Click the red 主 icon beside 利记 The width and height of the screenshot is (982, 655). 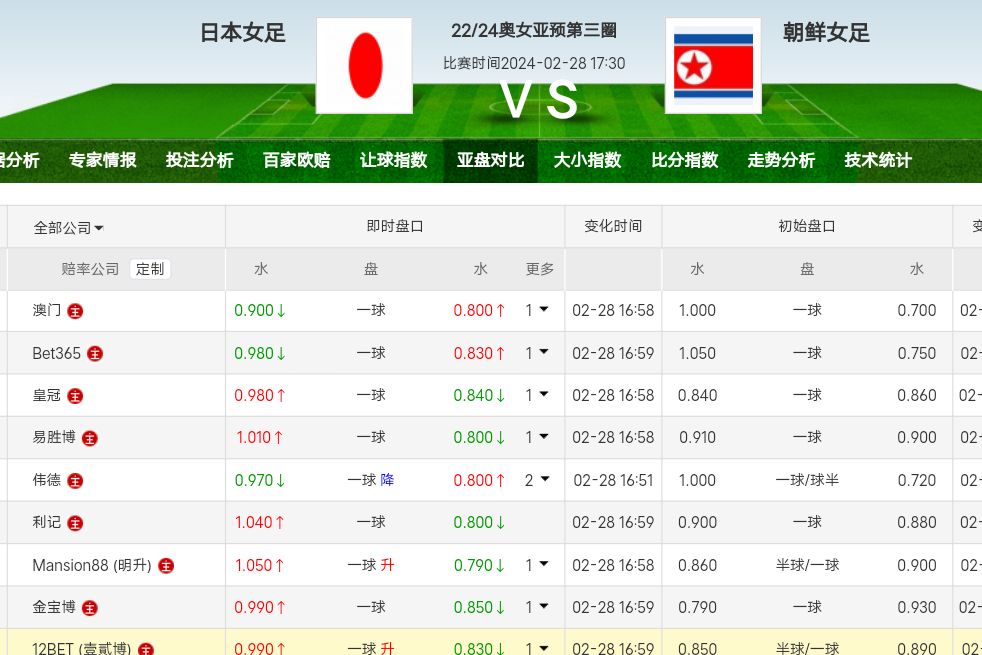coord(75,523)
